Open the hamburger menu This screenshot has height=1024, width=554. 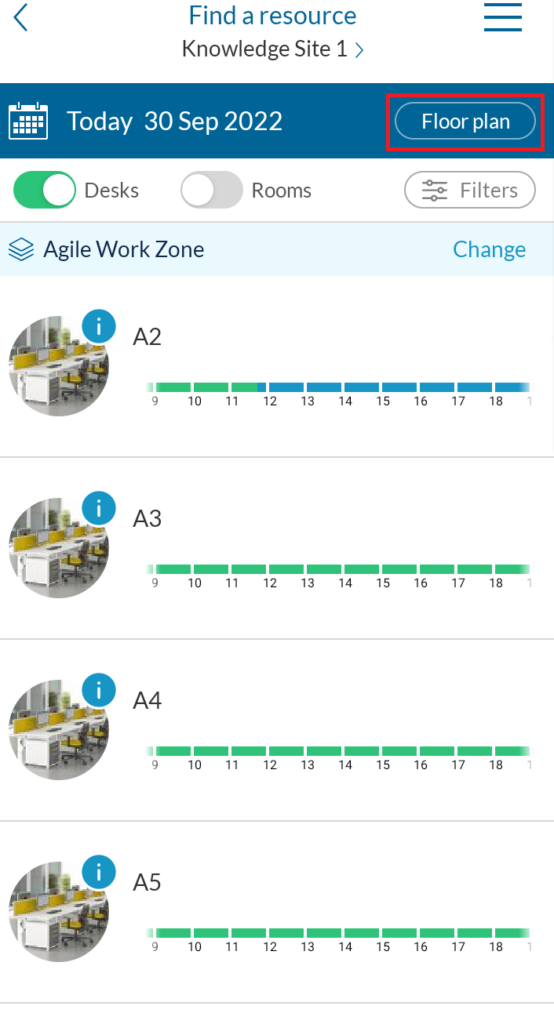(502, 17)
